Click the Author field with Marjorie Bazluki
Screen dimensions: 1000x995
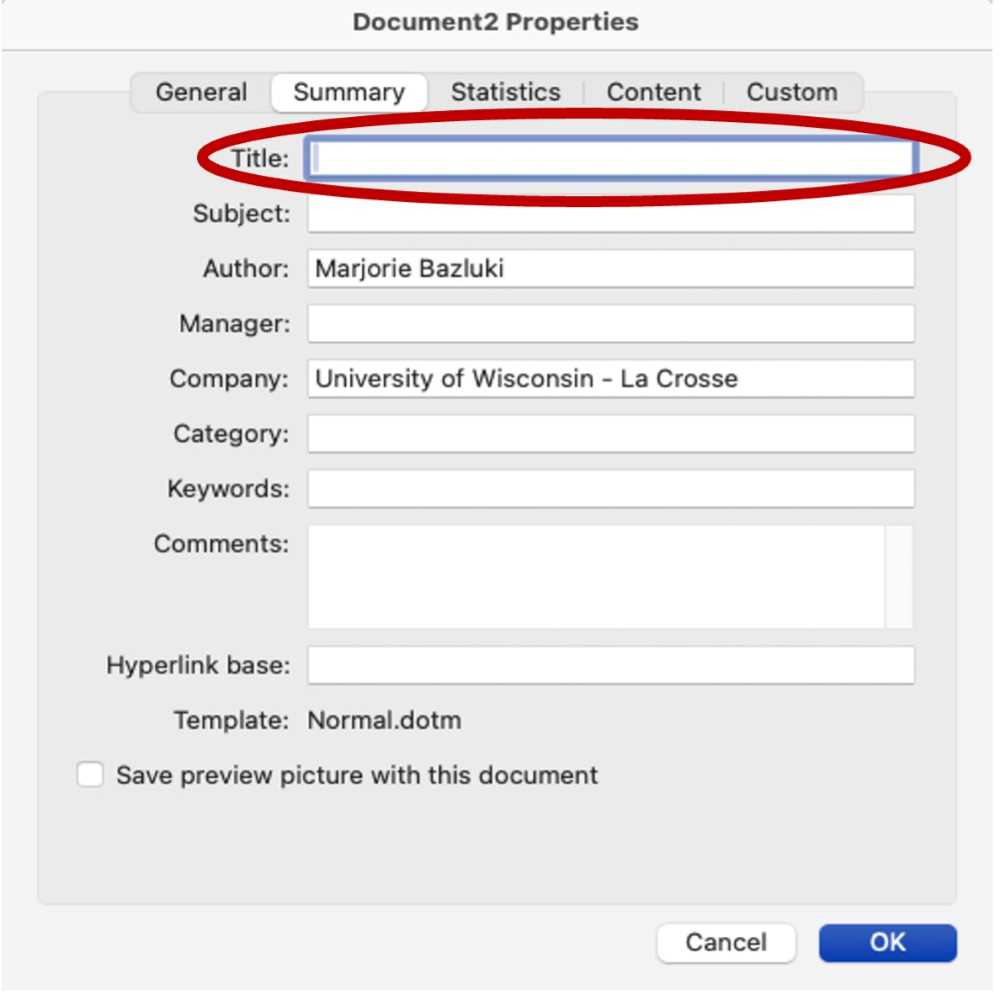click(610, 269)
